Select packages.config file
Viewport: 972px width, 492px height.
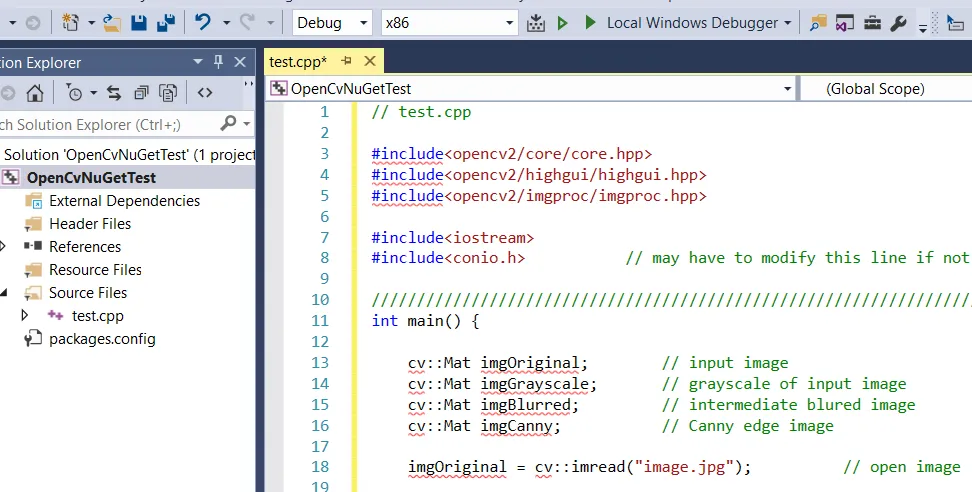102,339
